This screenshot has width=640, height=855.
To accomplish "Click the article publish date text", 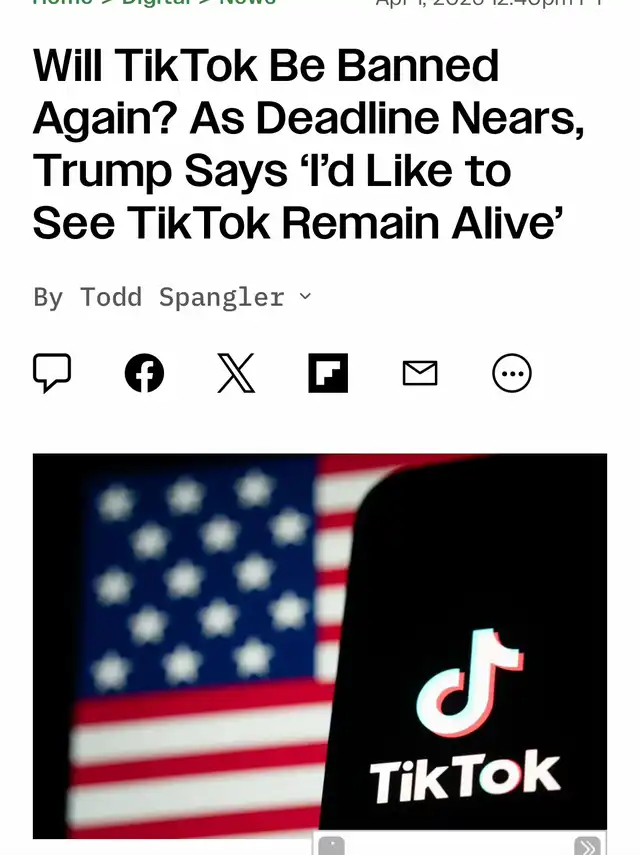I will click(x=489, y=2).
